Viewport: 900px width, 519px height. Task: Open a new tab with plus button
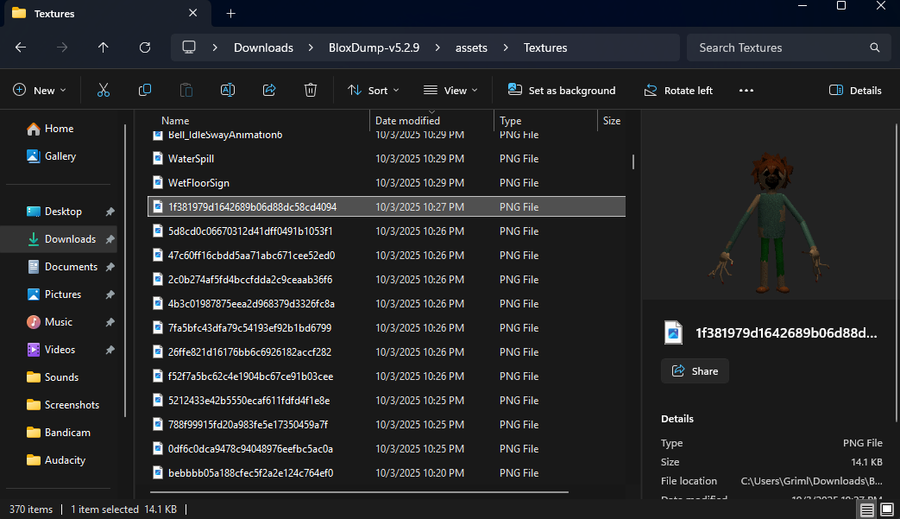(231, 14)
